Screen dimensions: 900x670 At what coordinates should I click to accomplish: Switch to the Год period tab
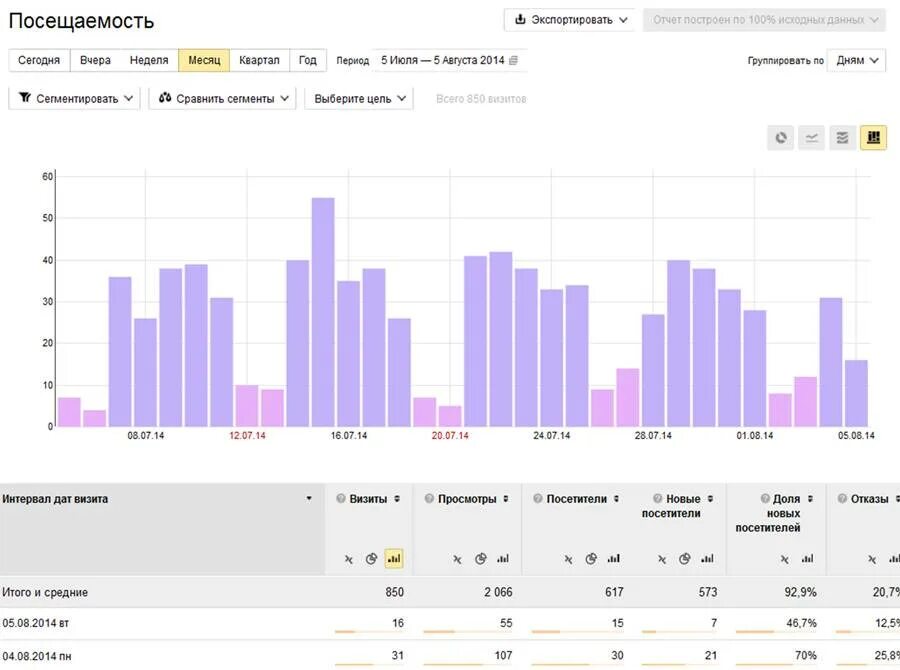(x=308, y=60)
